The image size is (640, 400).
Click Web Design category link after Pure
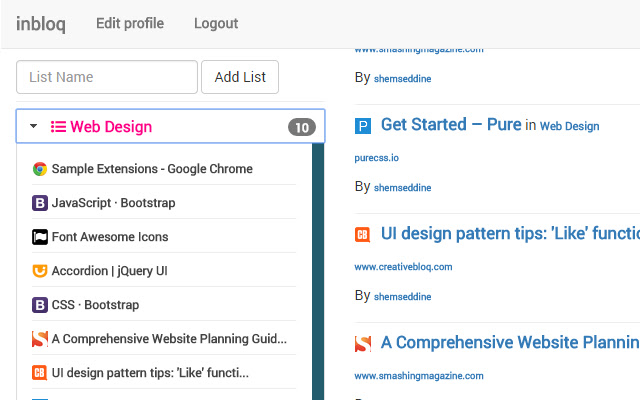(x=569, y=126)
